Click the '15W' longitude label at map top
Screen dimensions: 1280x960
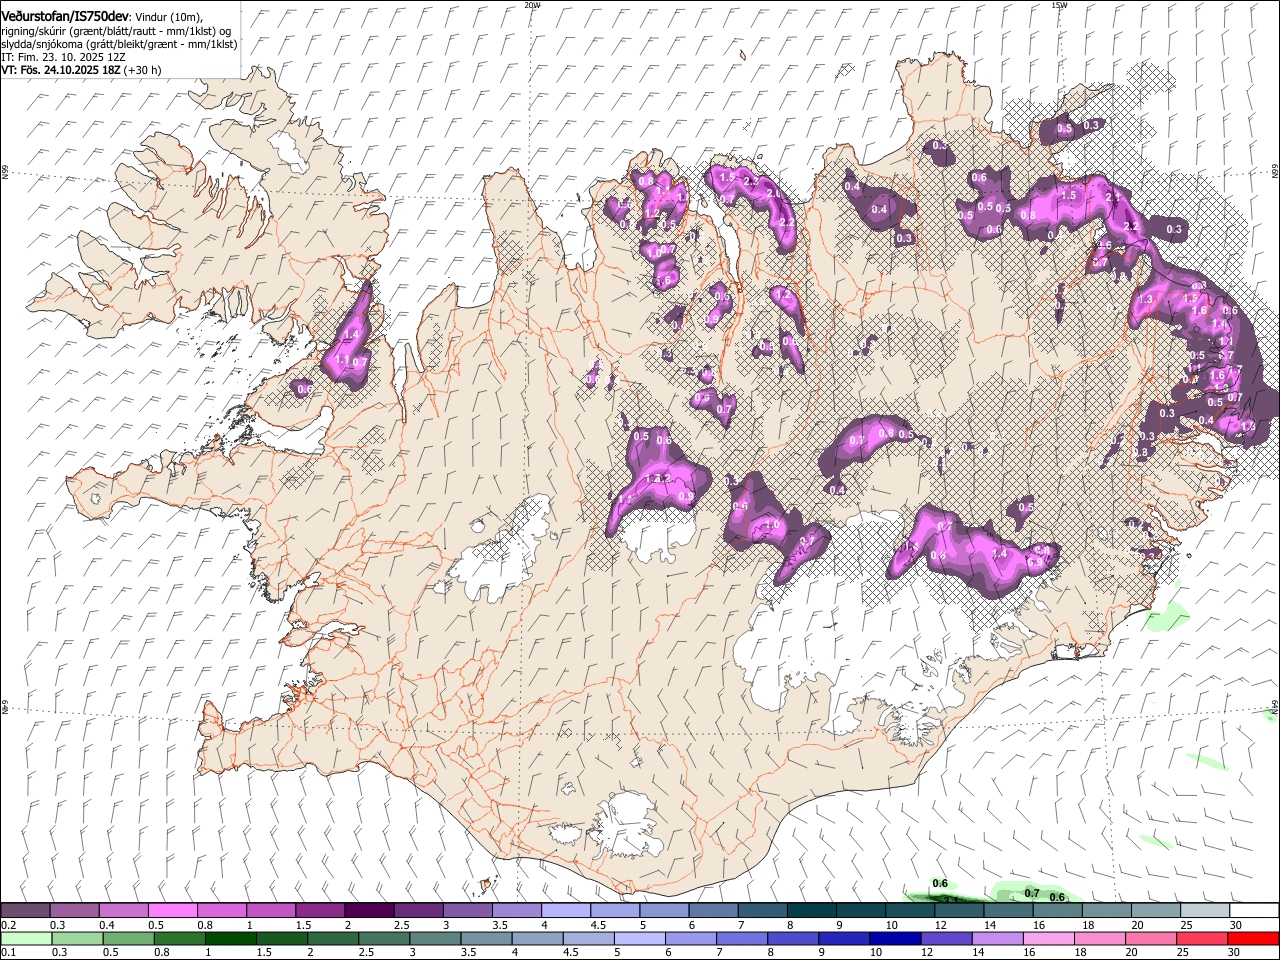[x=1059, y=5]
